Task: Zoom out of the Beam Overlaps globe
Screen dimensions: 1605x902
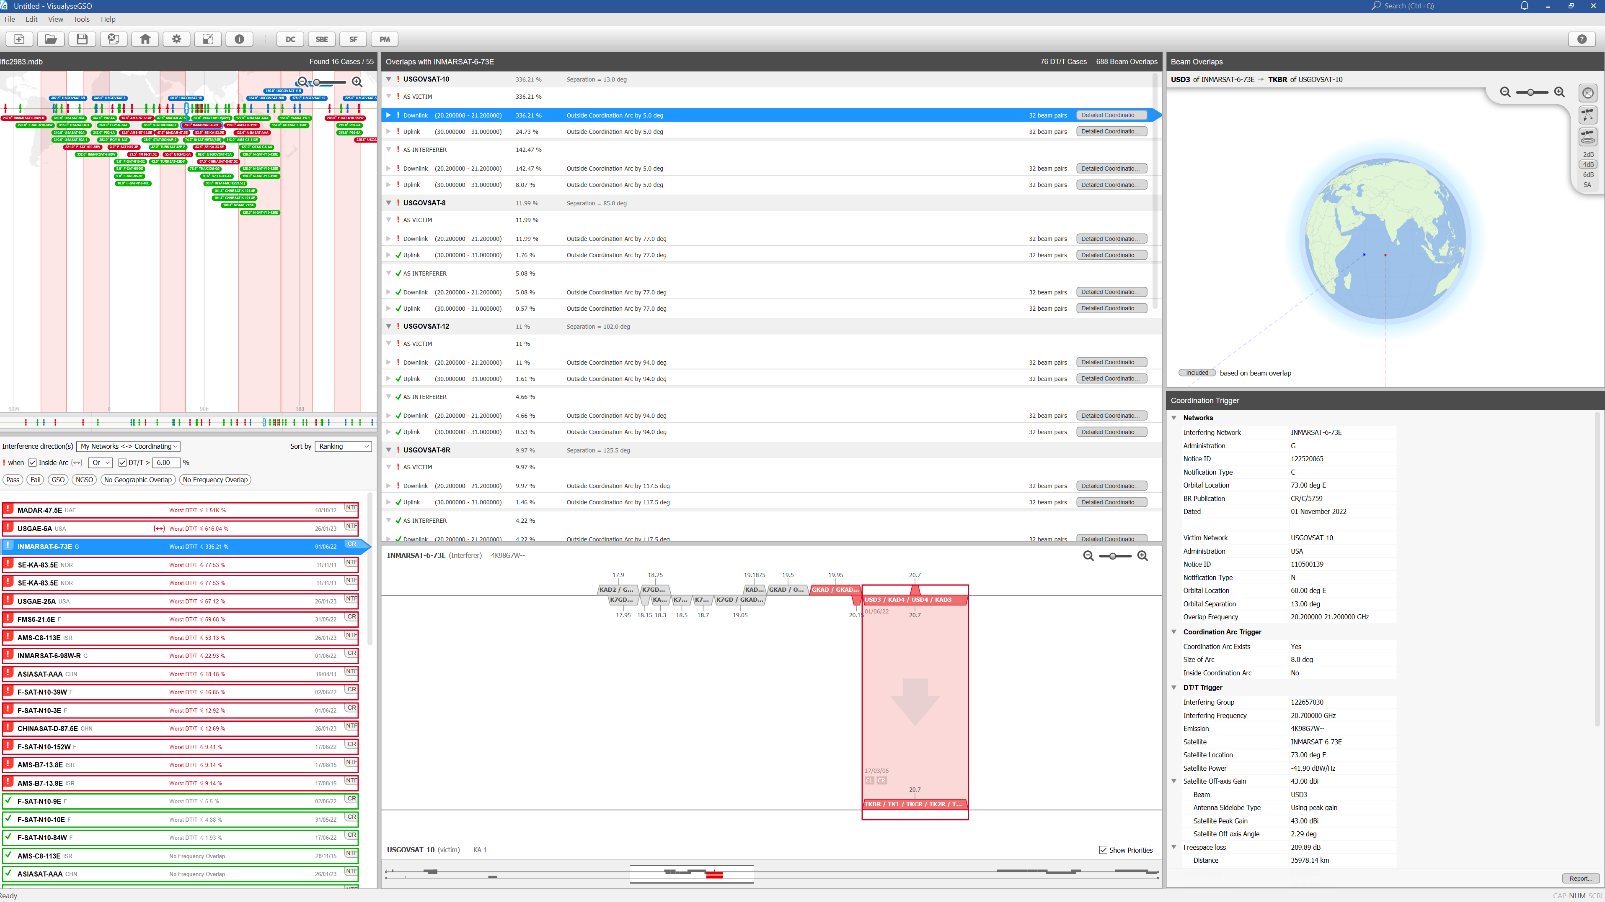Action: click(x=1505, y=92)
